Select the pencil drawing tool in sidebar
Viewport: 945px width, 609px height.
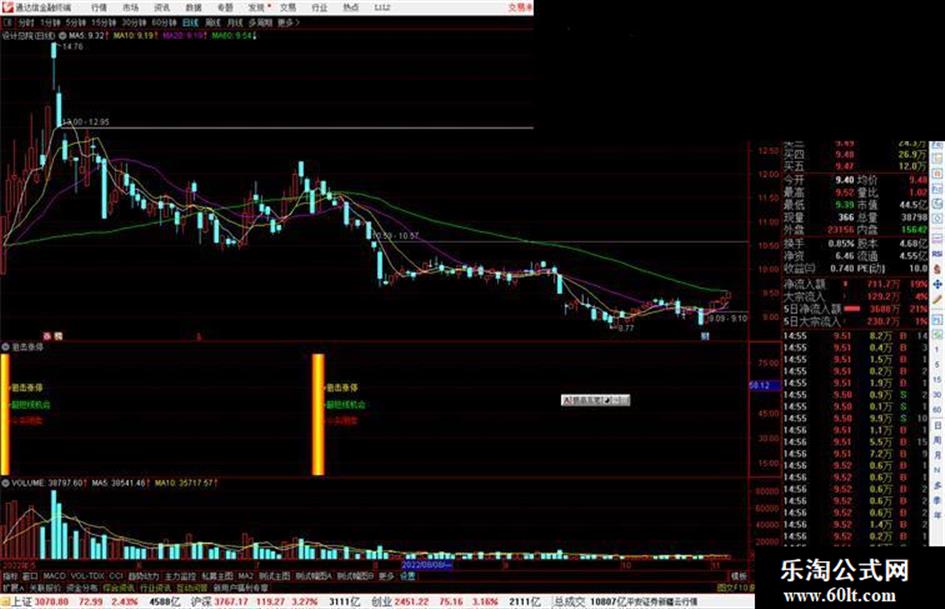937,299
